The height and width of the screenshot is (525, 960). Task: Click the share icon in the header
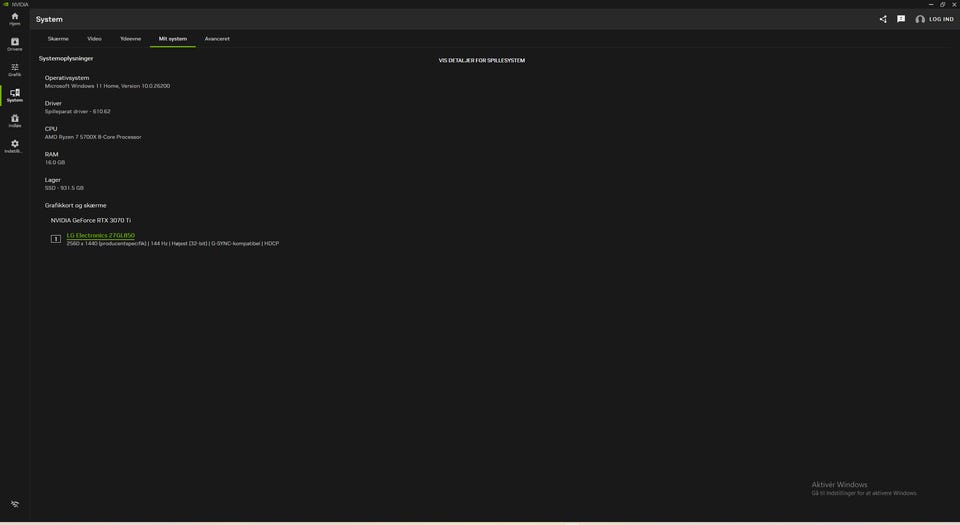click(x=883, y=19)
